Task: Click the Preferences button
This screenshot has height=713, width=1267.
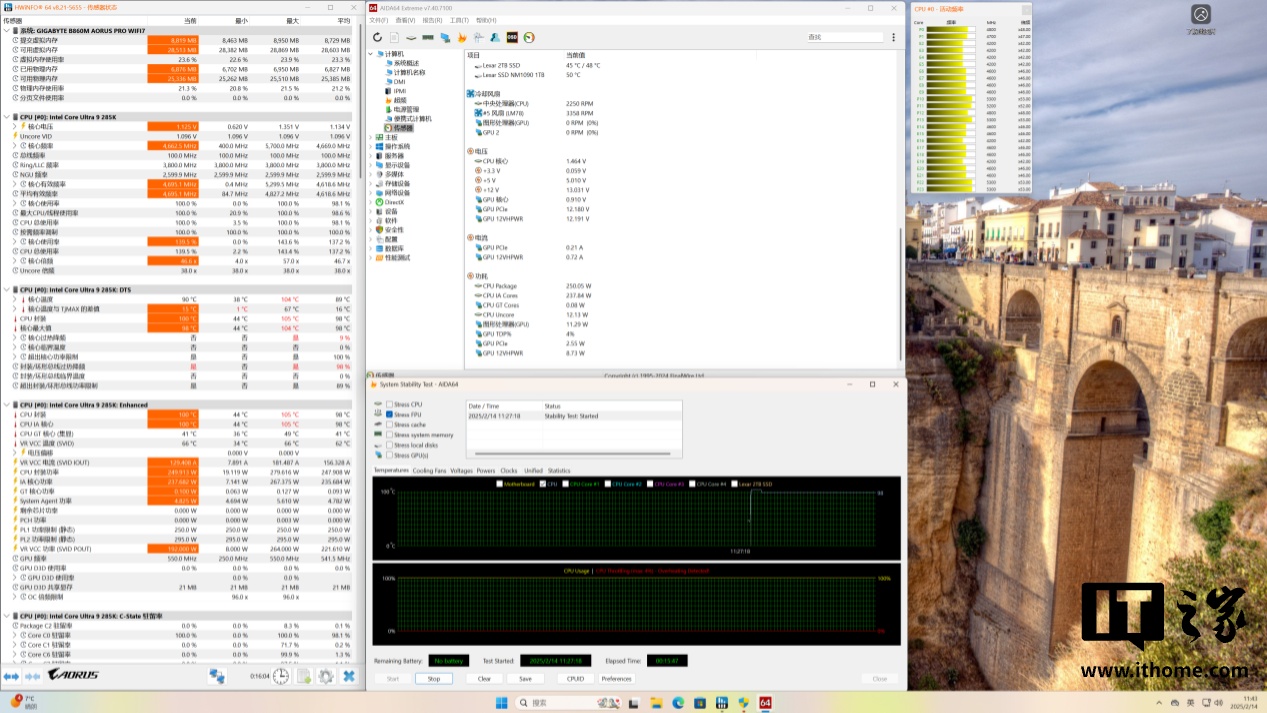Action: coord(616,678)
